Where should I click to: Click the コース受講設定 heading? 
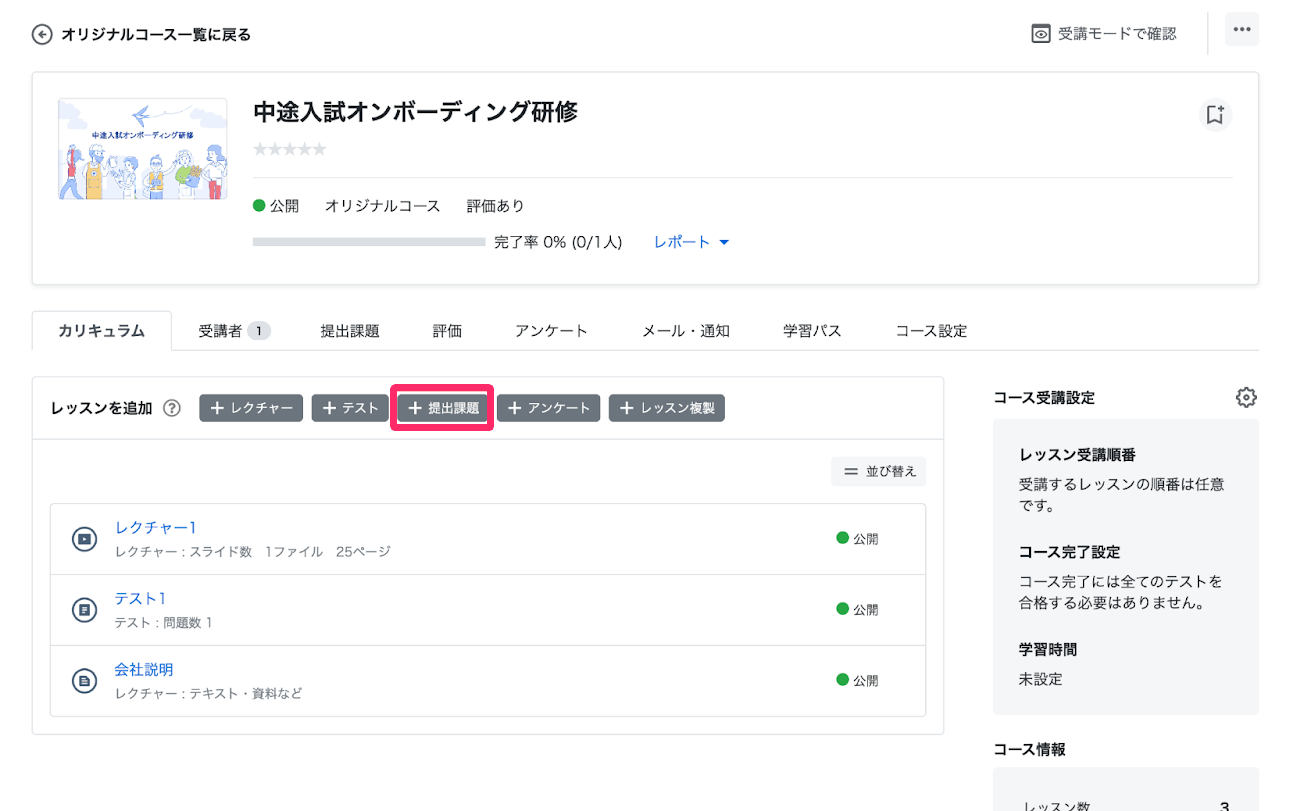pyautogui.click(x=1044, y=398)
